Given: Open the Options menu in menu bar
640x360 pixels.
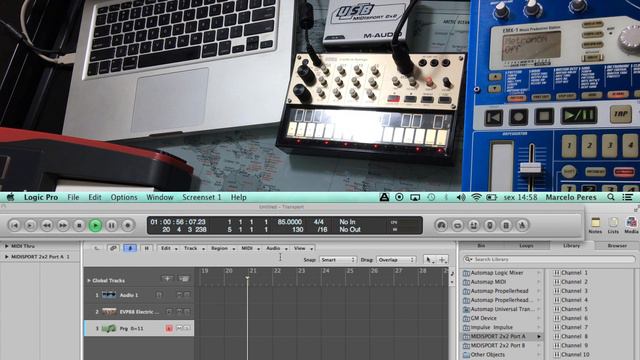Looking at the screenshot, I should coord(124,197).
